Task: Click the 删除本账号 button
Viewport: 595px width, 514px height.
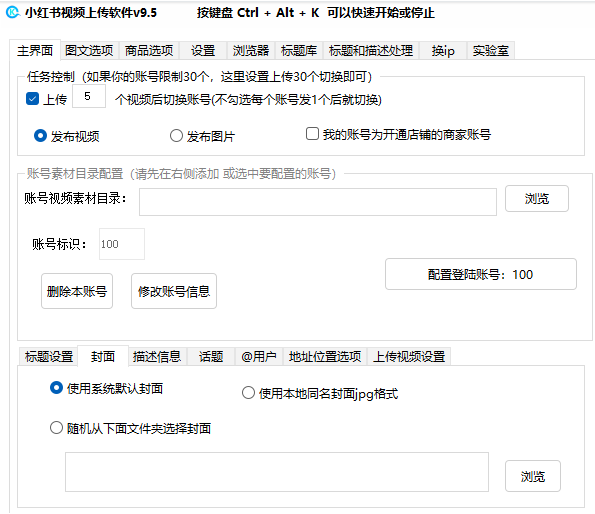Action: coord(77,291)
